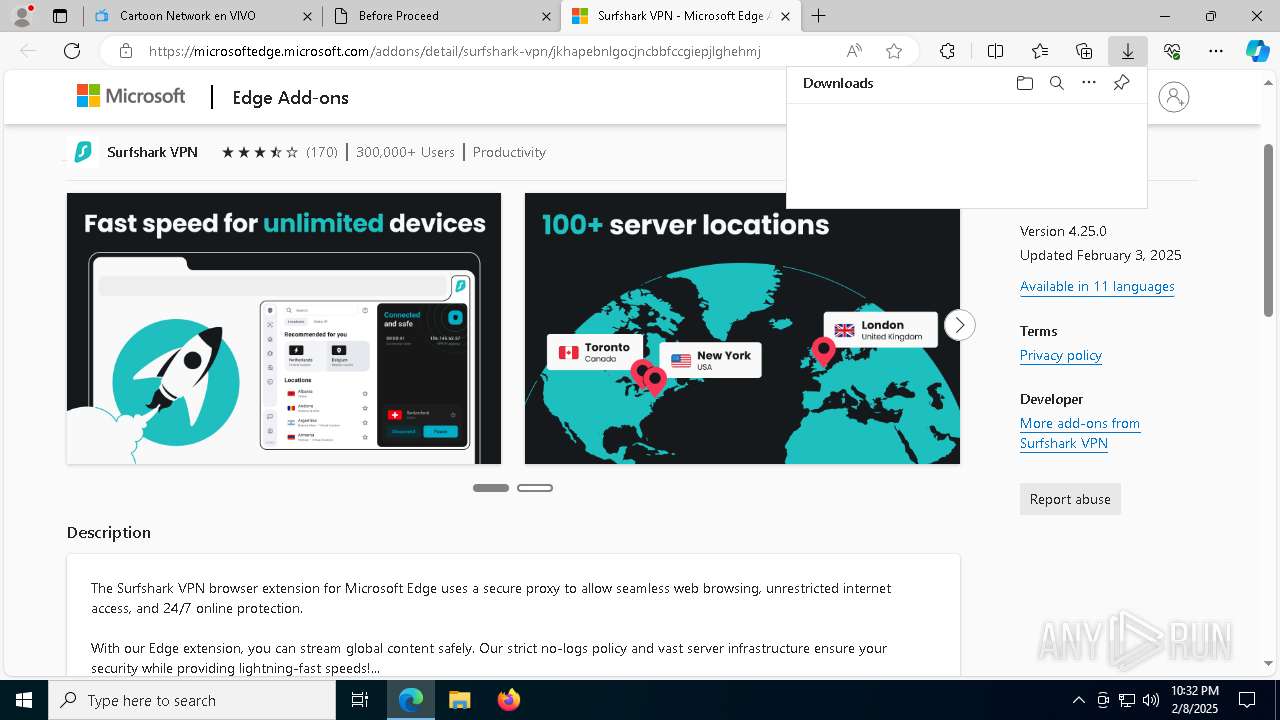Close the Before Proceed tab
This screenshot has width=1280, height=720.
(x=546, y=16)
